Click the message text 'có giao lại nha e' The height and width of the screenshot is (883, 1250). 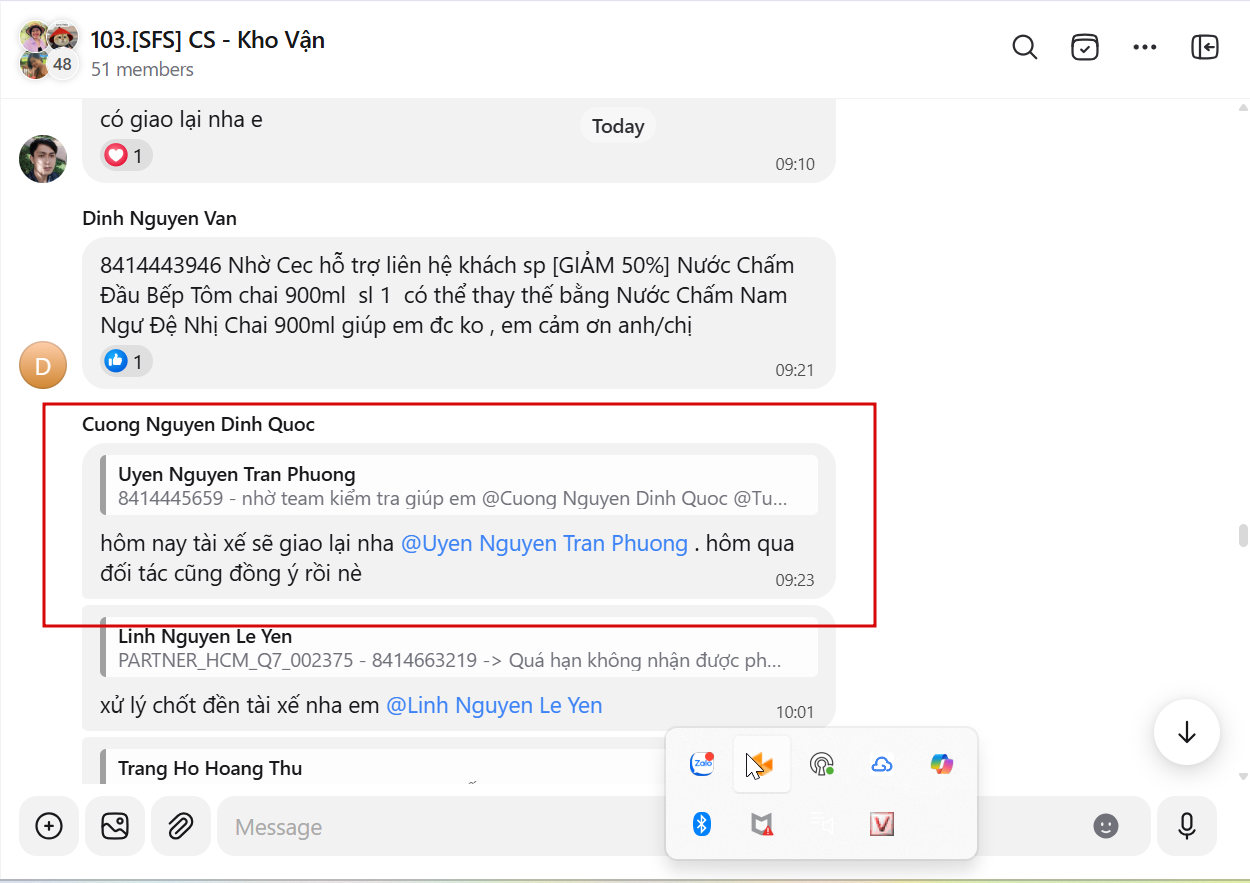coord(181,119)
